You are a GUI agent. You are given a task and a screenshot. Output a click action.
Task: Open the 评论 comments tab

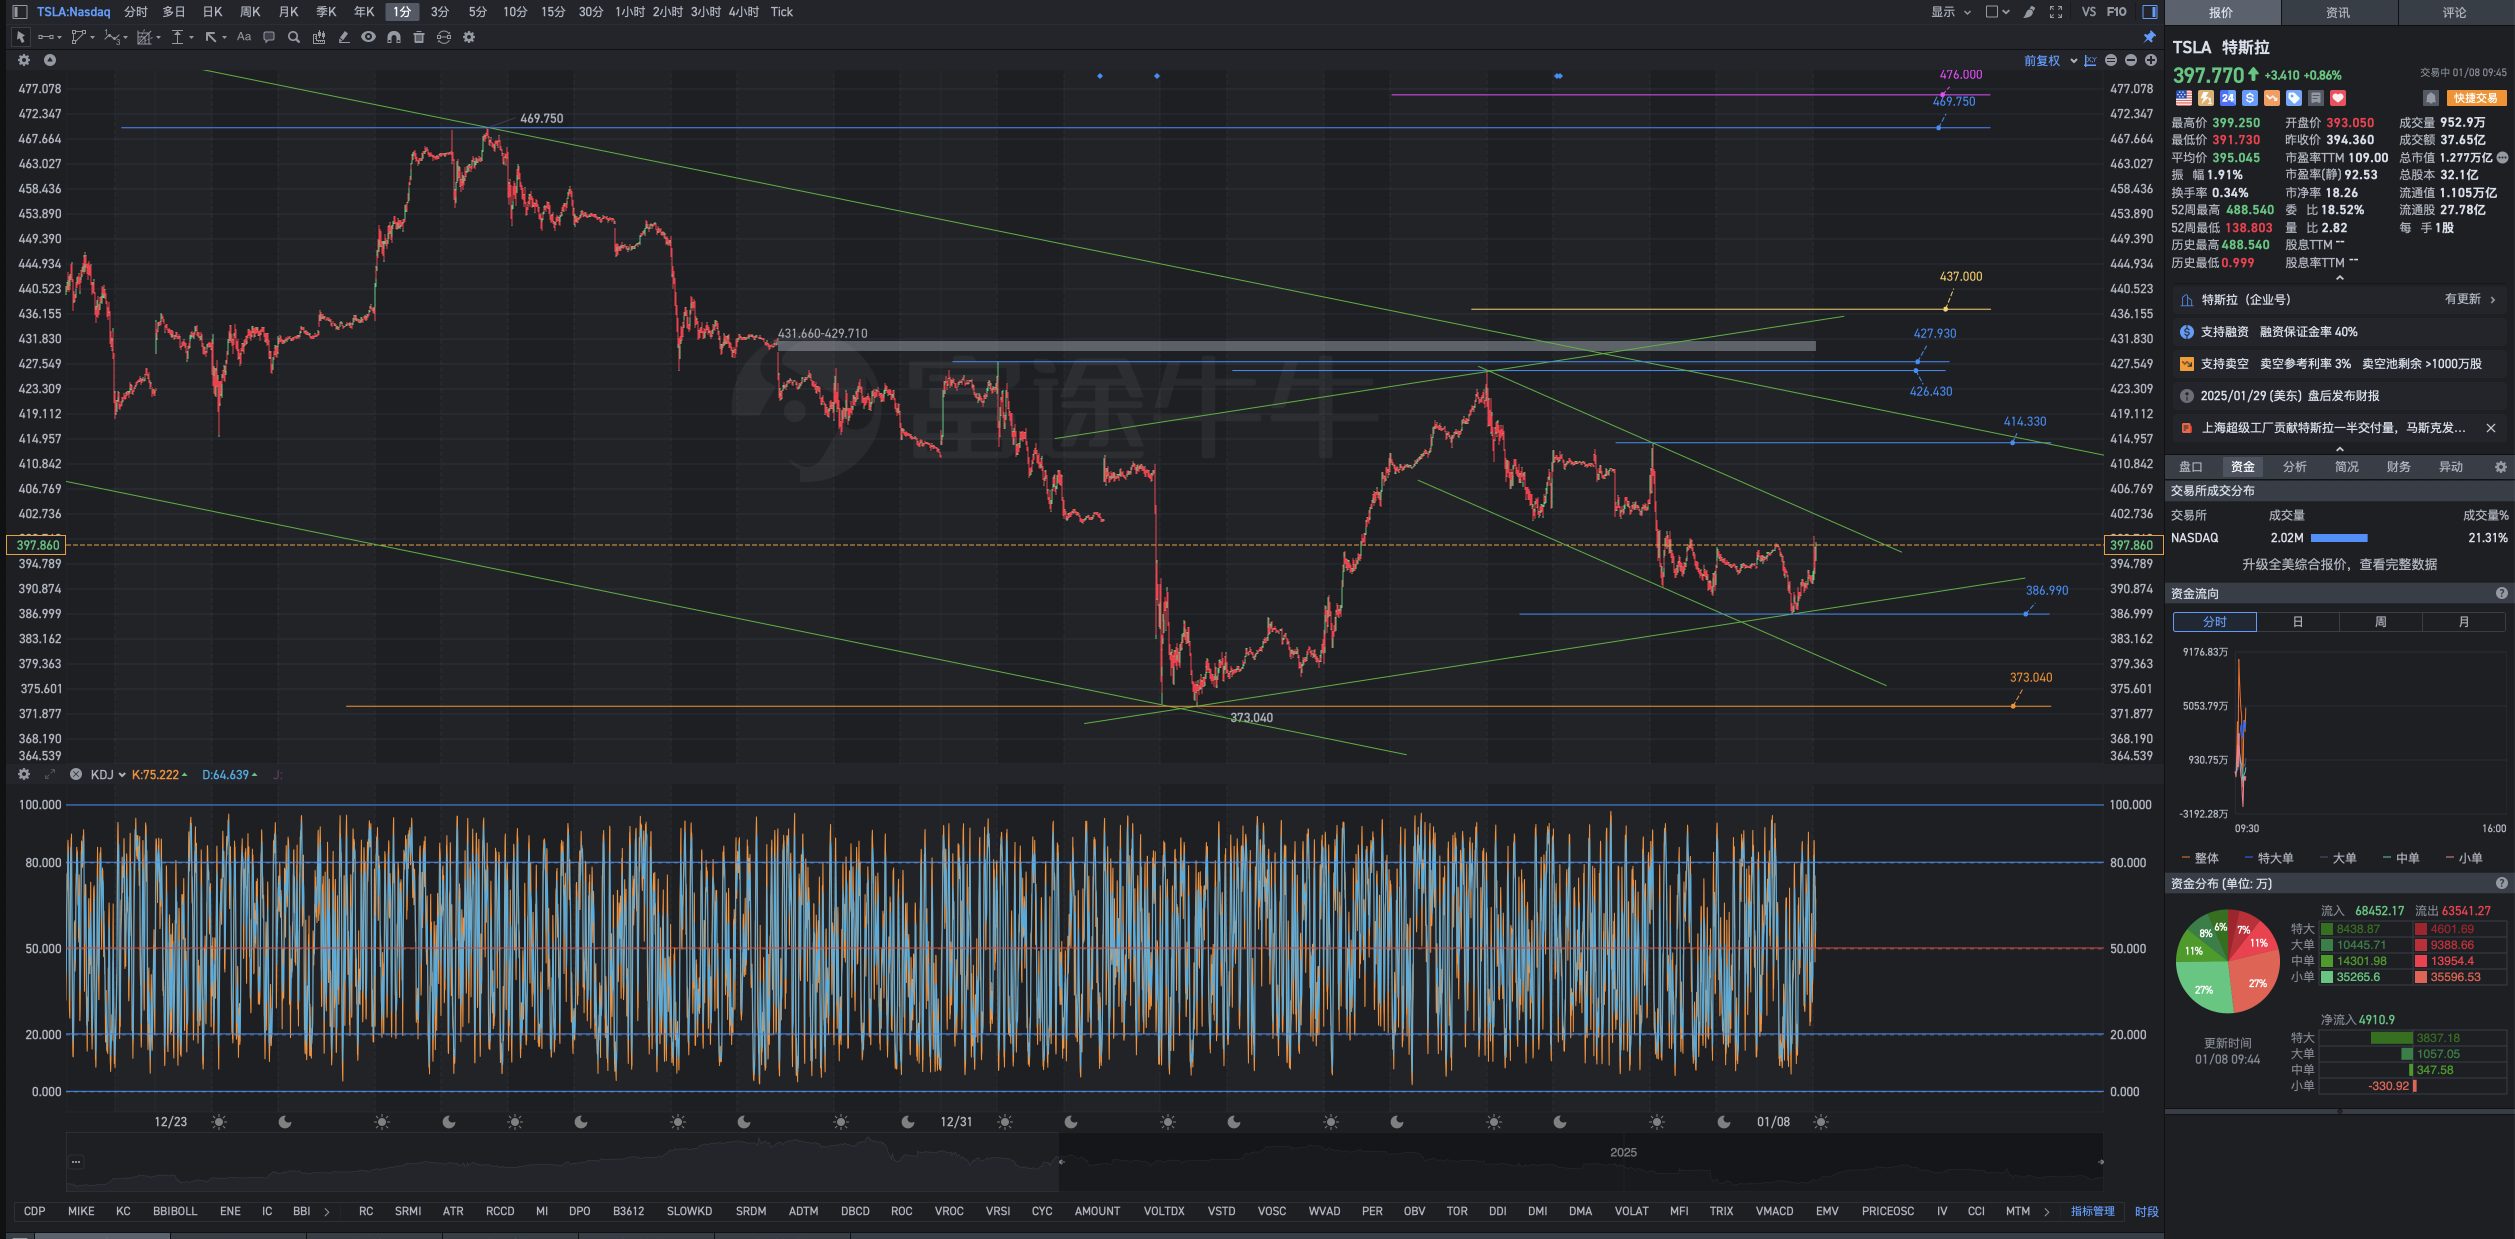point(2455,12)
